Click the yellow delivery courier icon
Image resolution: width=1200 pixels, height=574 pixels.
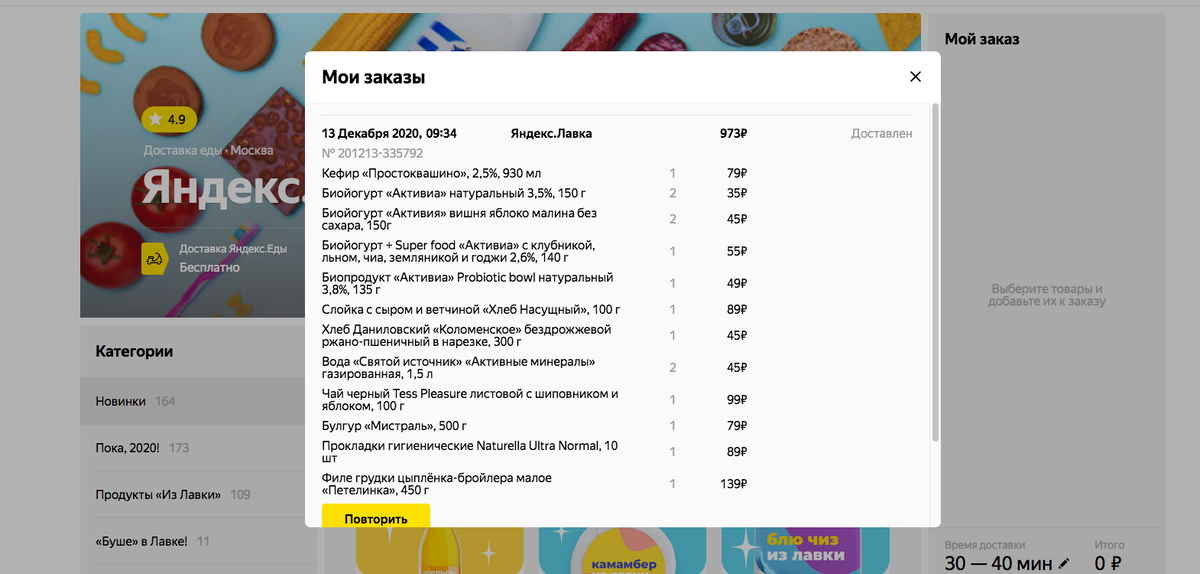[x=155, y=259]
